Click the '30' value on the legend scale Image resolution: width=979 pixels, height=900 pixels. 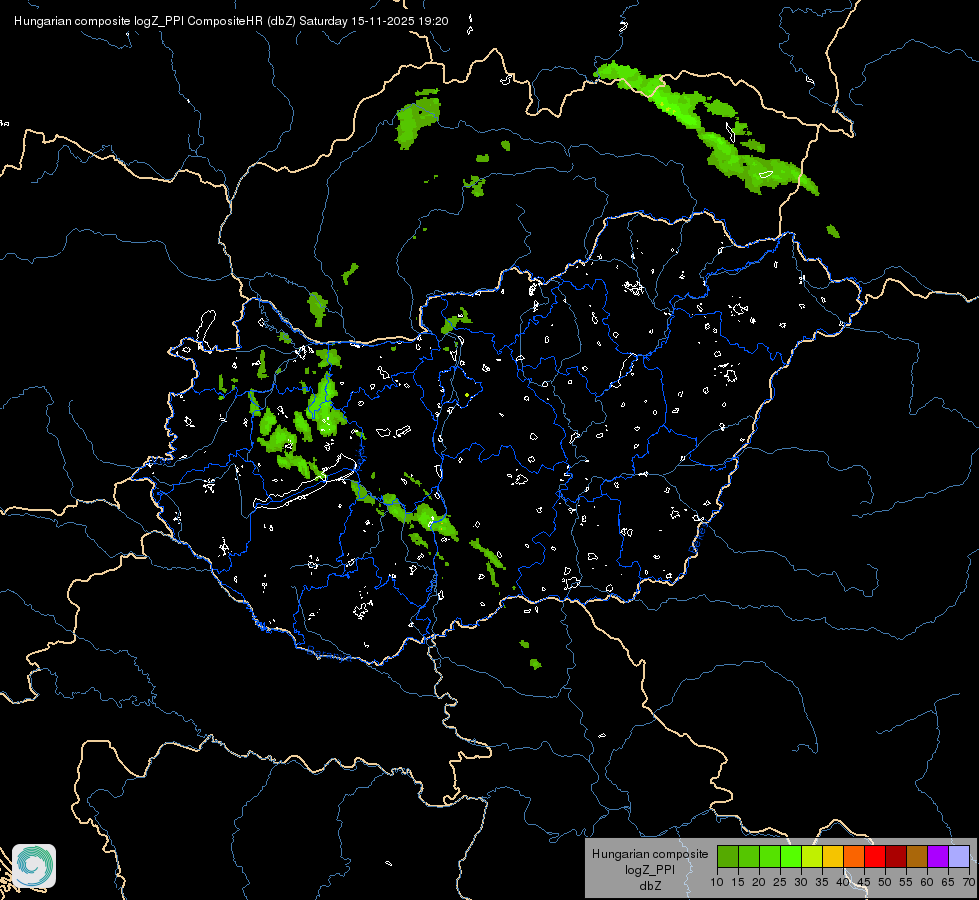(801, 883)
